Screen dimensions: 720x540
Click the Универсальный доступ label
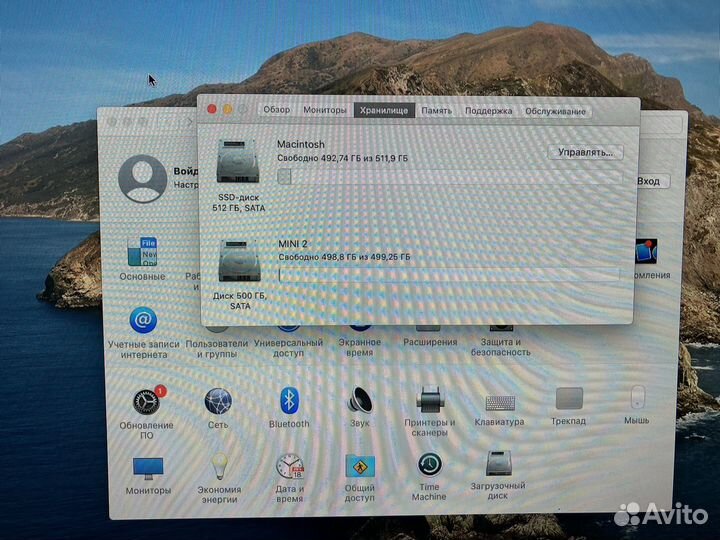(x=288, y=348)
